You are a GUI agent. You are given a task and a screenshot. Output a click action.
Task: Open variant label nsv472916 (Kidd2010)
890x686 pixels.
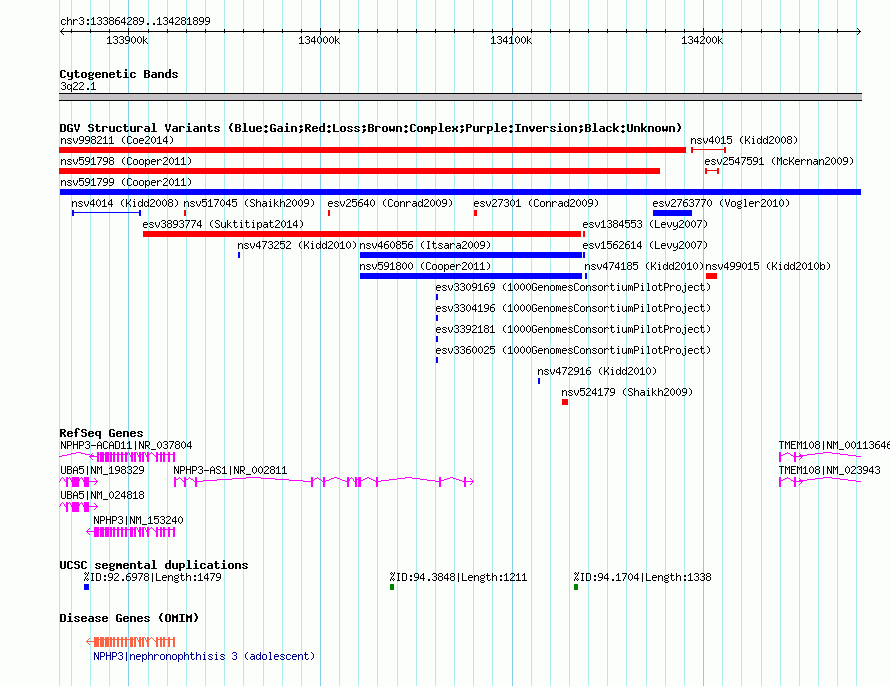pyautogui.click(x=597, y=371)
